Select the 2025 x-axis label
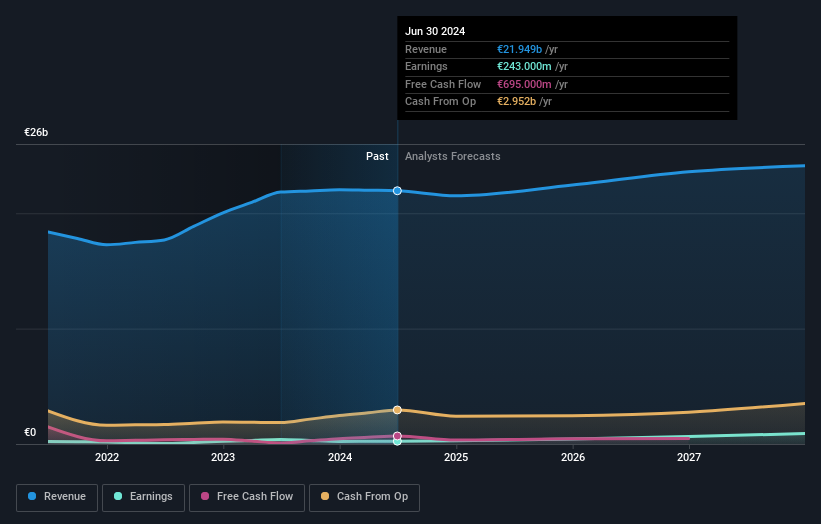The height and width of the screenshot is (524, 821). 456,457
